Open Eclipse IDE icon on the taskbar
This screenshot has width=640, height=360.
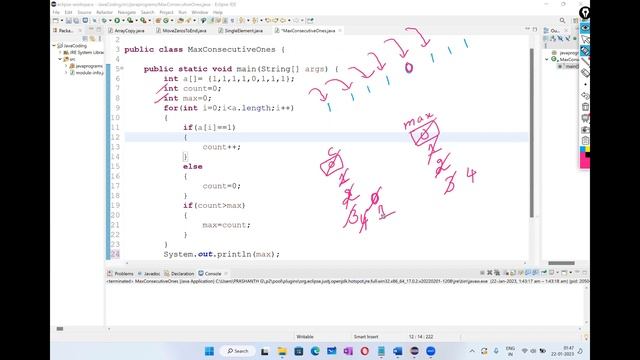414,351
